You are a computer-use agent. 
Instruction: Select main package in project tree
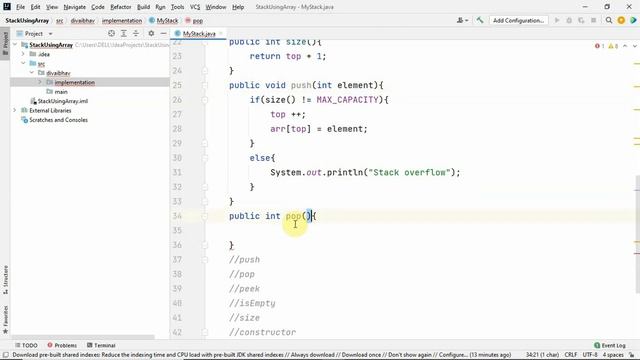pos(61,92)
